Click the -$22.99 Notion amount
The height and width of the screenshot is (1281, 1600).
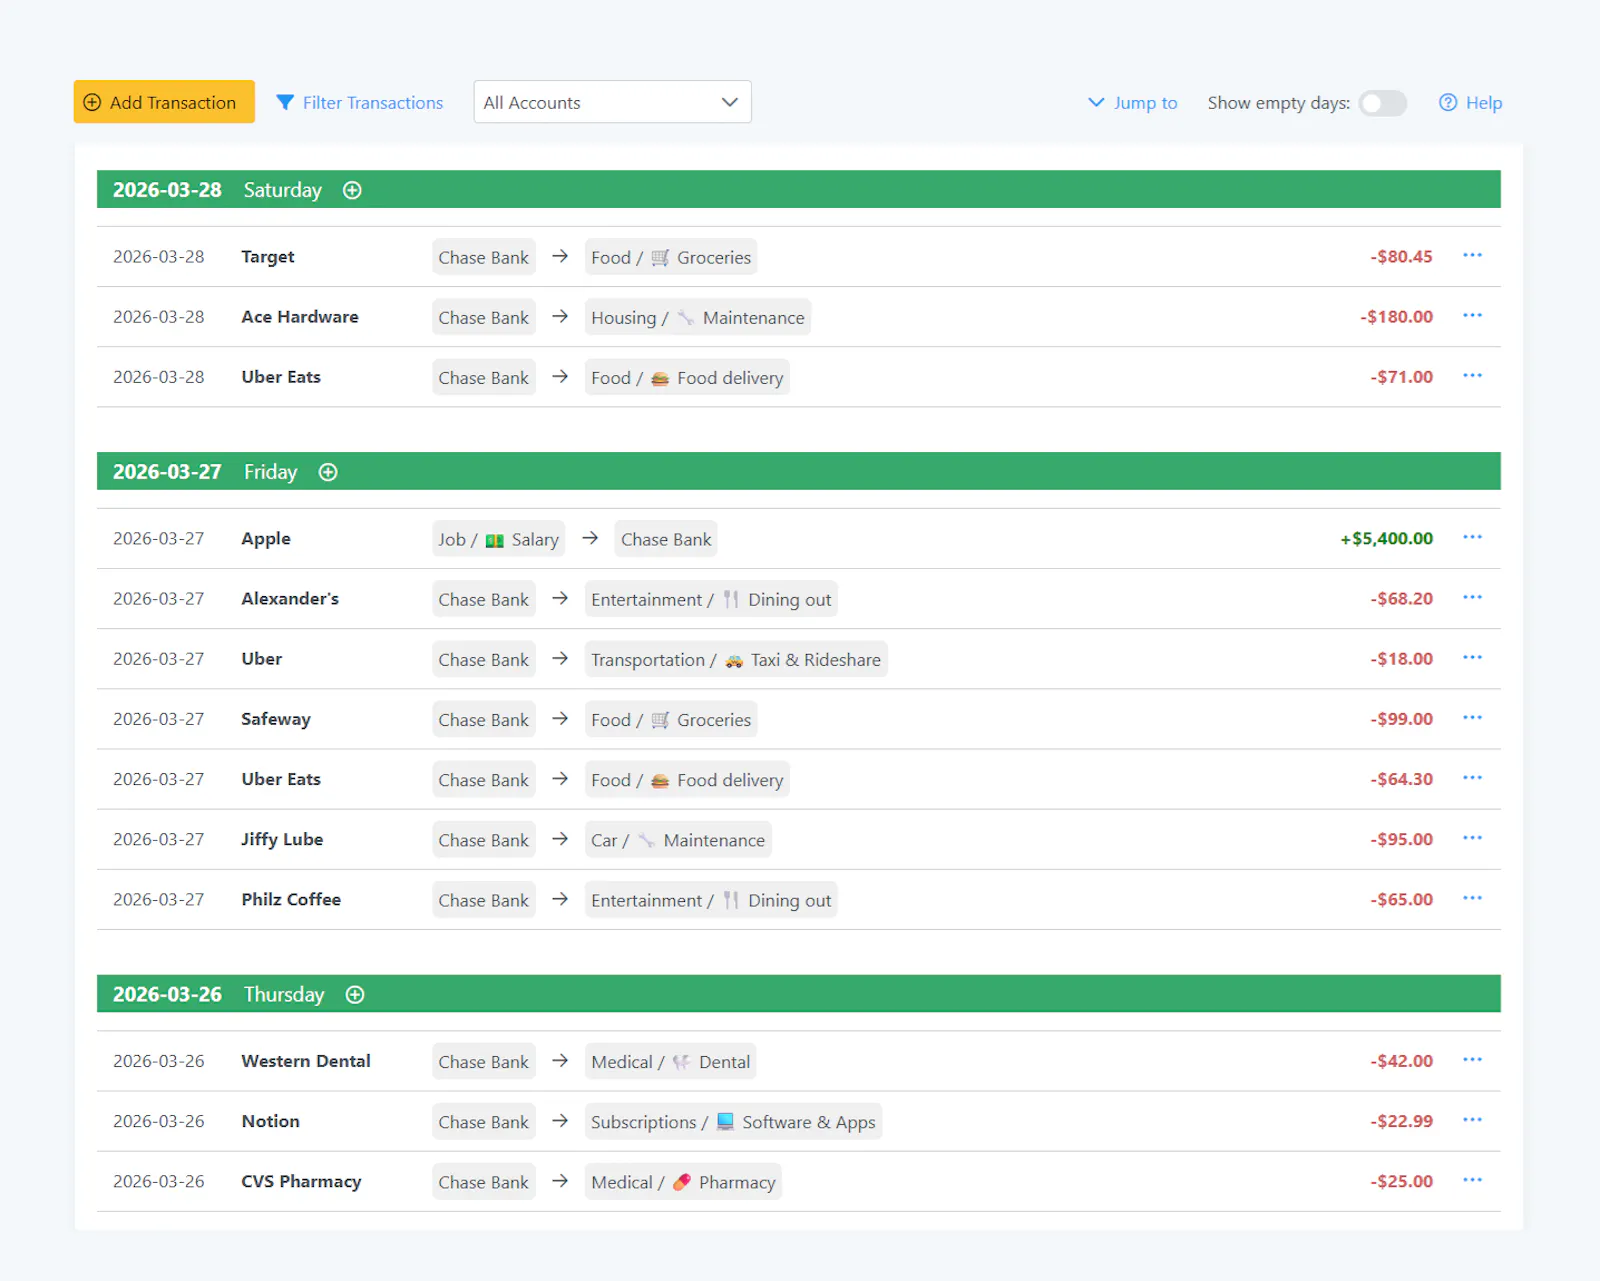point(1401,1121)
